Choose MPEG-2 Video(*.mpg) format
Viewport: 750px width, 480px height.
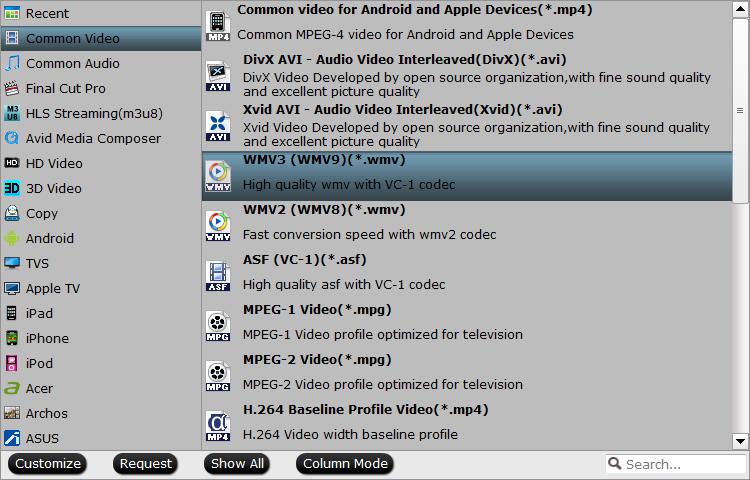(x=467, y=376)
